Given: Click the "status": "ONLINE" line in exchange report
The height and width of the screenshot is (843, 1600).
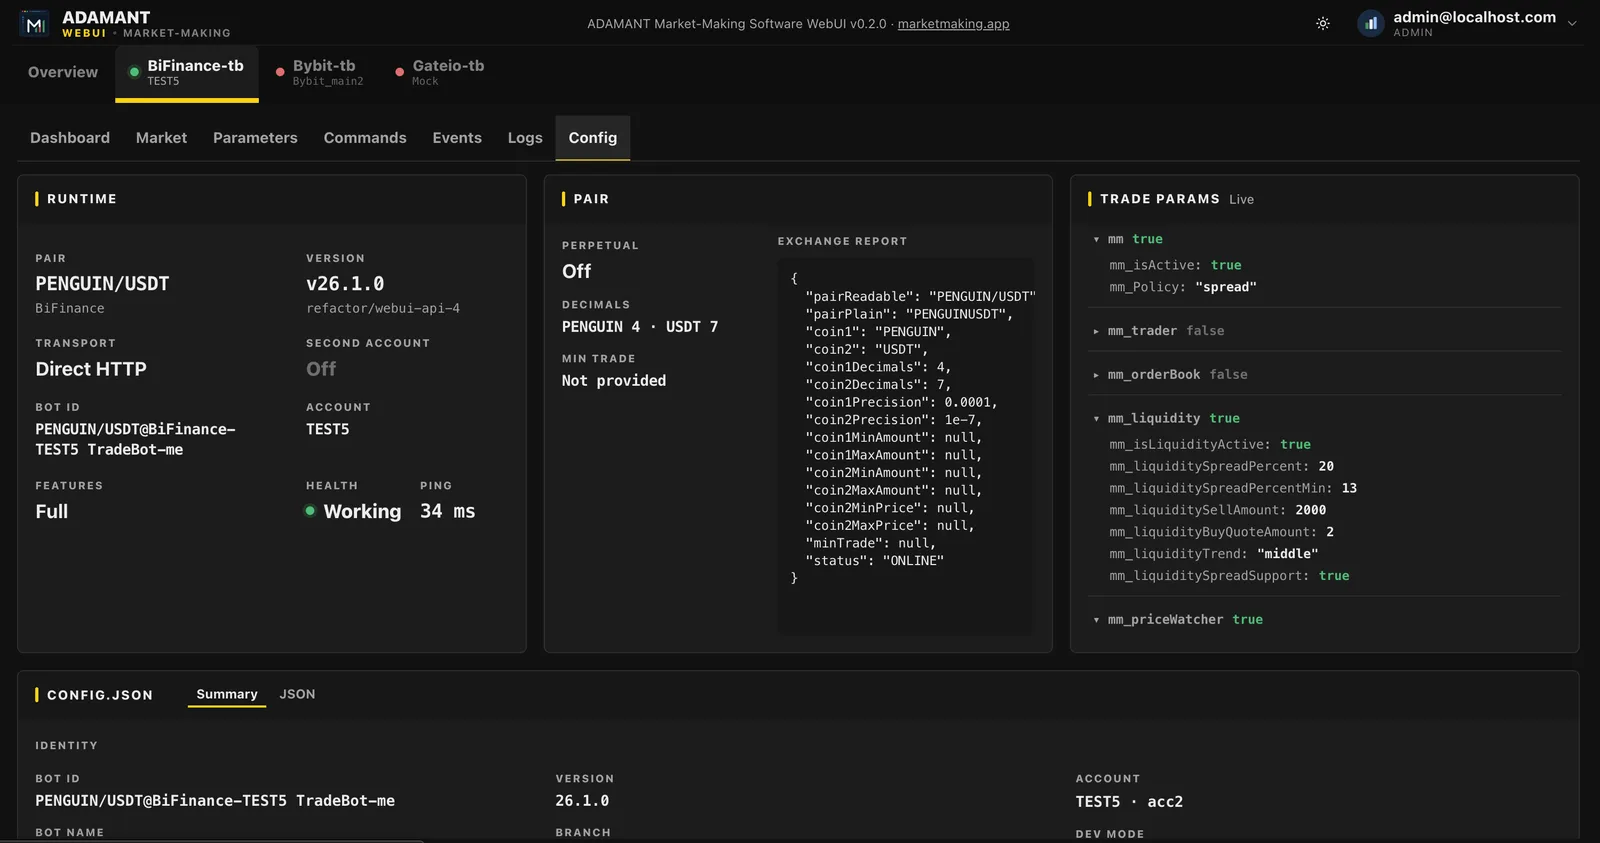Looking at the screenshot, I should (875, 561).
